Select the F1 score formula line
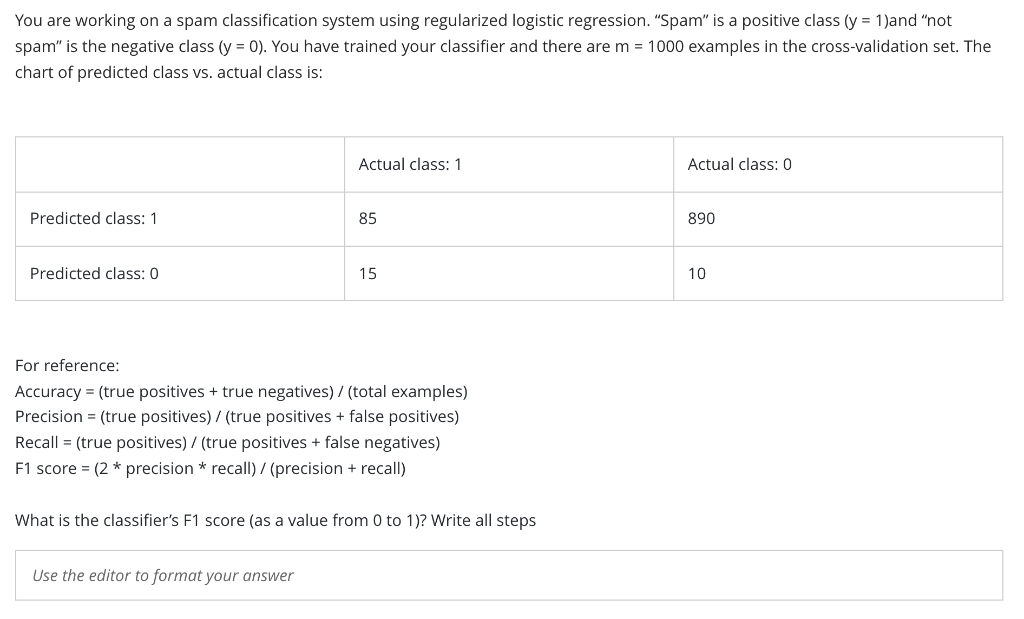1024x619 pixels. pyautogui.click(x=210, y=468)
